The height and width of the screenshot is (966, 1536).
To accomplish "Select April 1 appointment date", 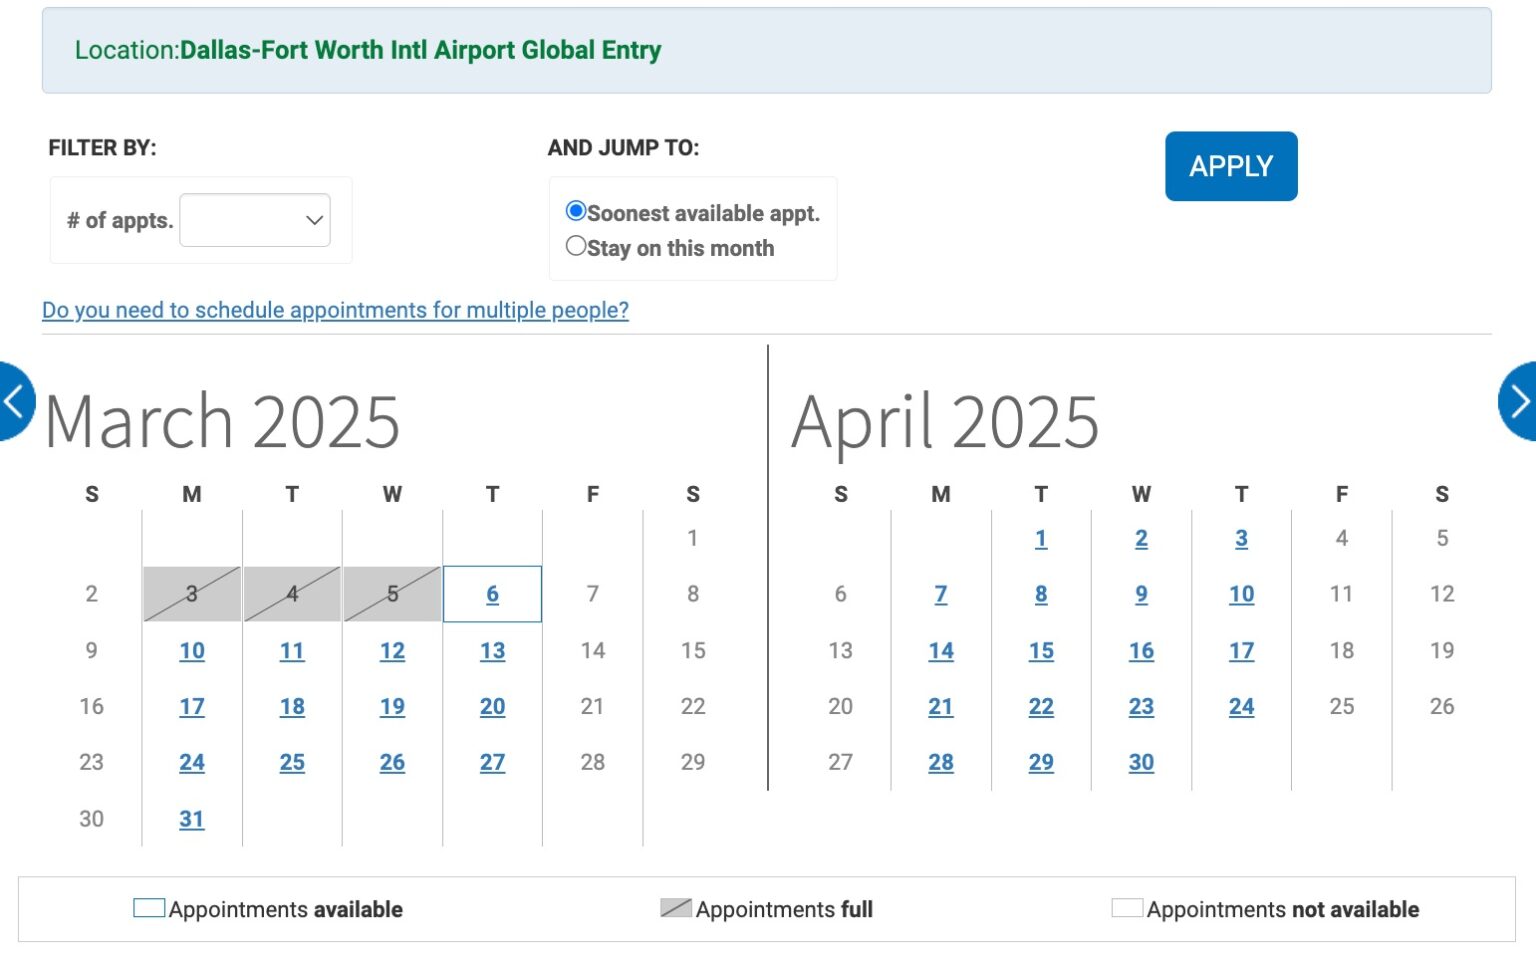I will click(1041, 538).
